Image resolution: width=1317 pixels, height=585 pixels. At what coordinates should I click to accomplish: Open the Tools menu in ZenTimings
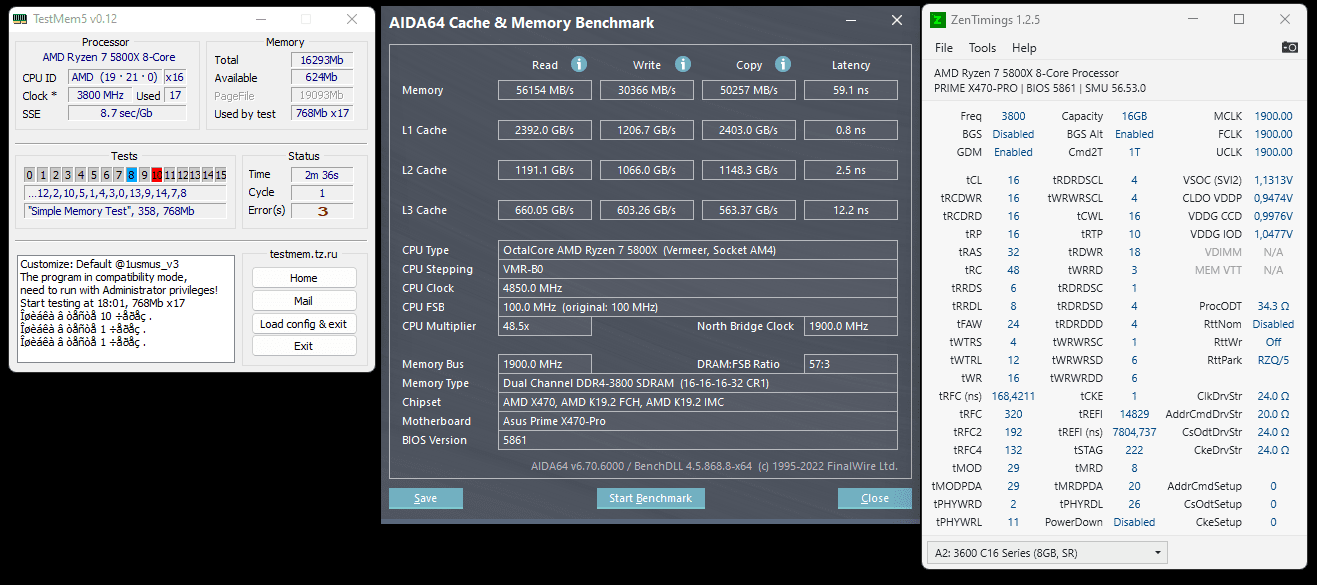click(982, 48)
